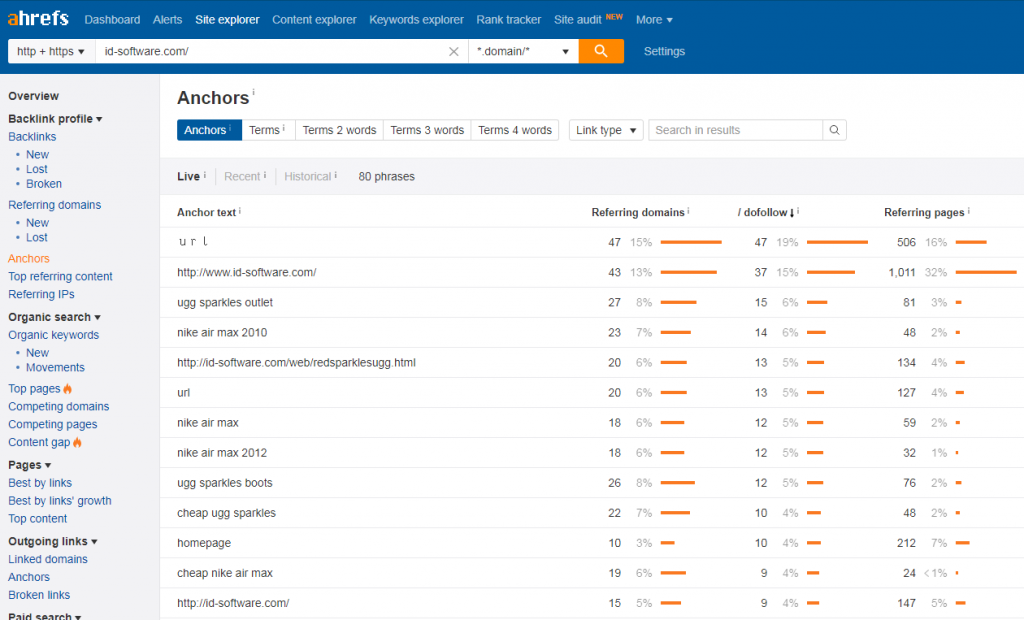Open Top referring content in the sidebar
This screenshot has height=620, width=1024.
click(x=60, y=276)
